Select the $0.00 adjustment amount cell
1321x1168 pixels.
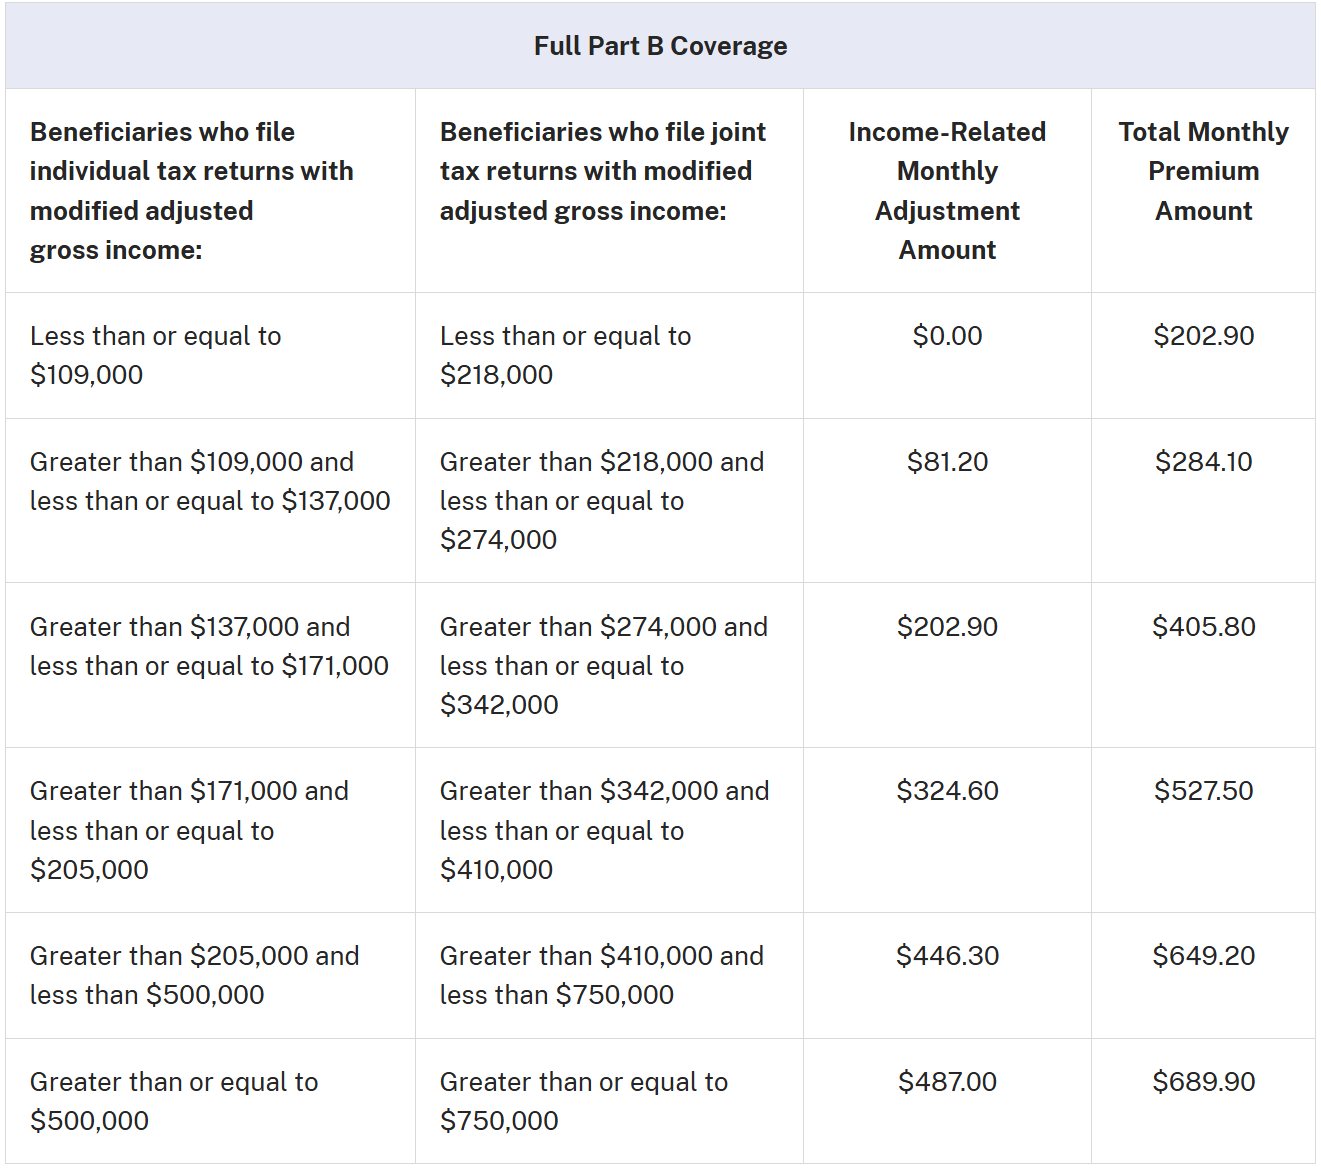click(x=947, y=336)
